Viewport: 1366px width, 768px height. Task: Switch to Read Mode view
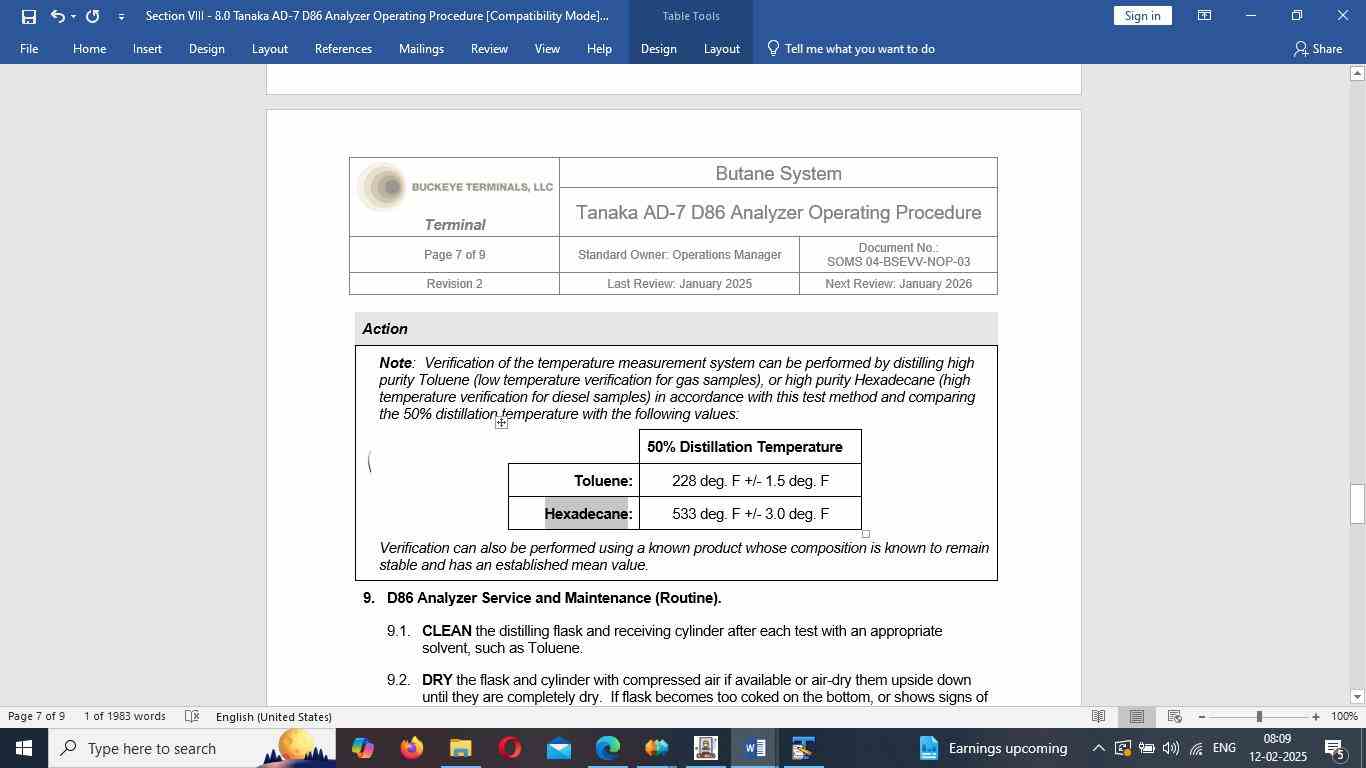click(x=1098, y=717)
